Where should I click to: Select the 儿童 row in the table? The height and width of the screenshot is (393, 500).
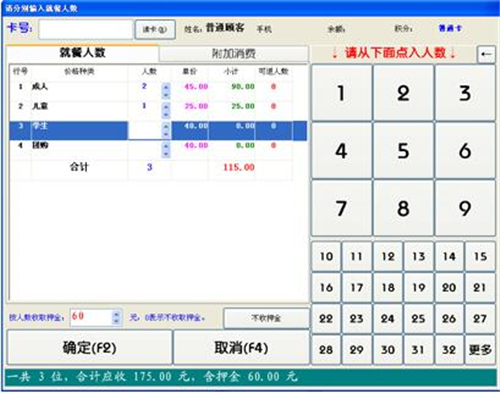152,111
